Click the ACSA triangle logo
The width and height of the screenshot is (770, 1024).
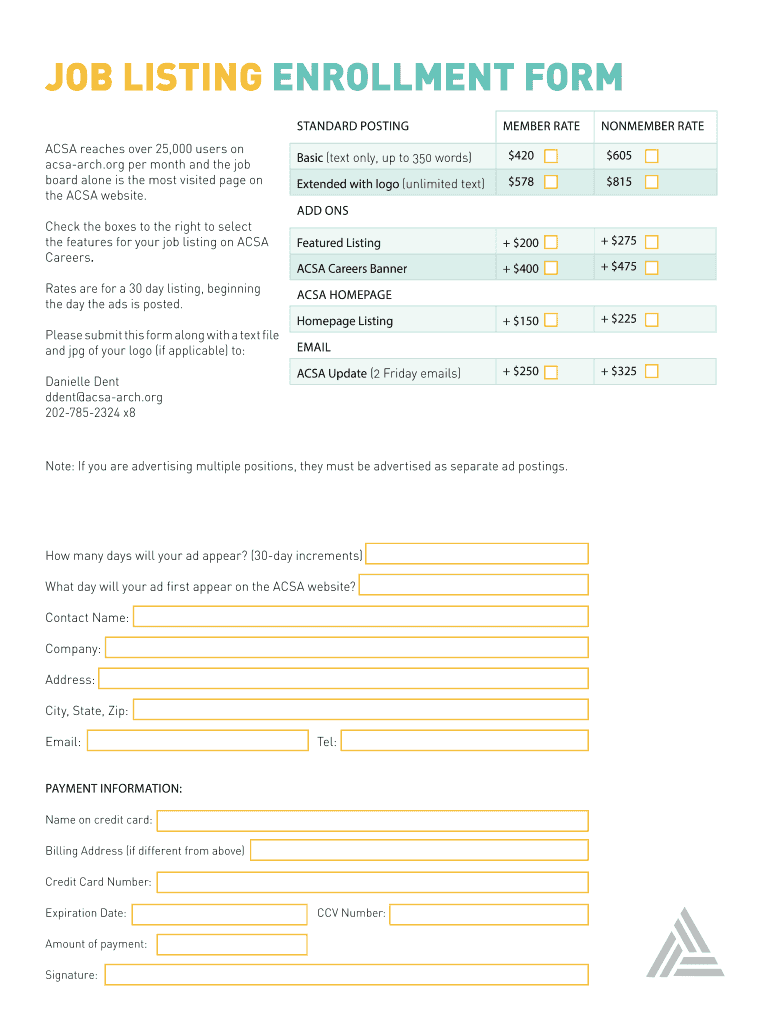coord(685,943)
